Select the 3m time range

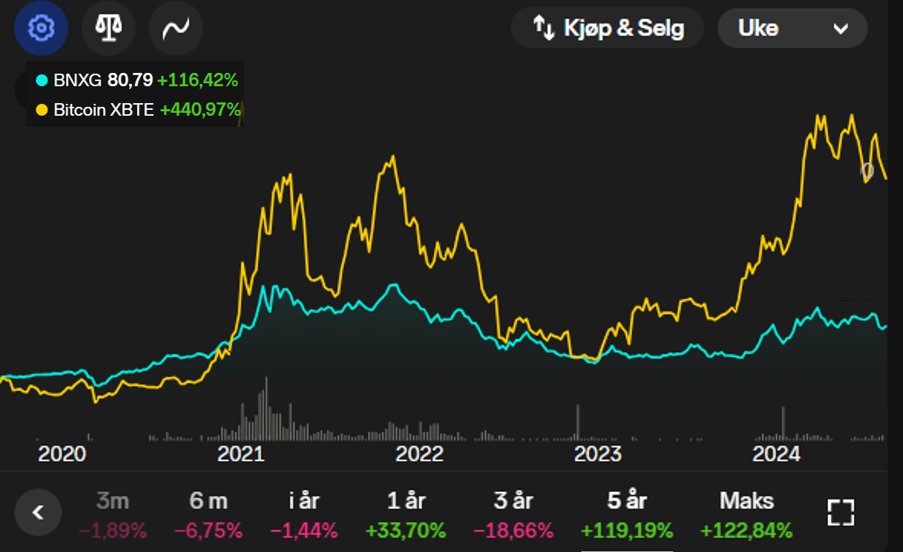point(113,515)
